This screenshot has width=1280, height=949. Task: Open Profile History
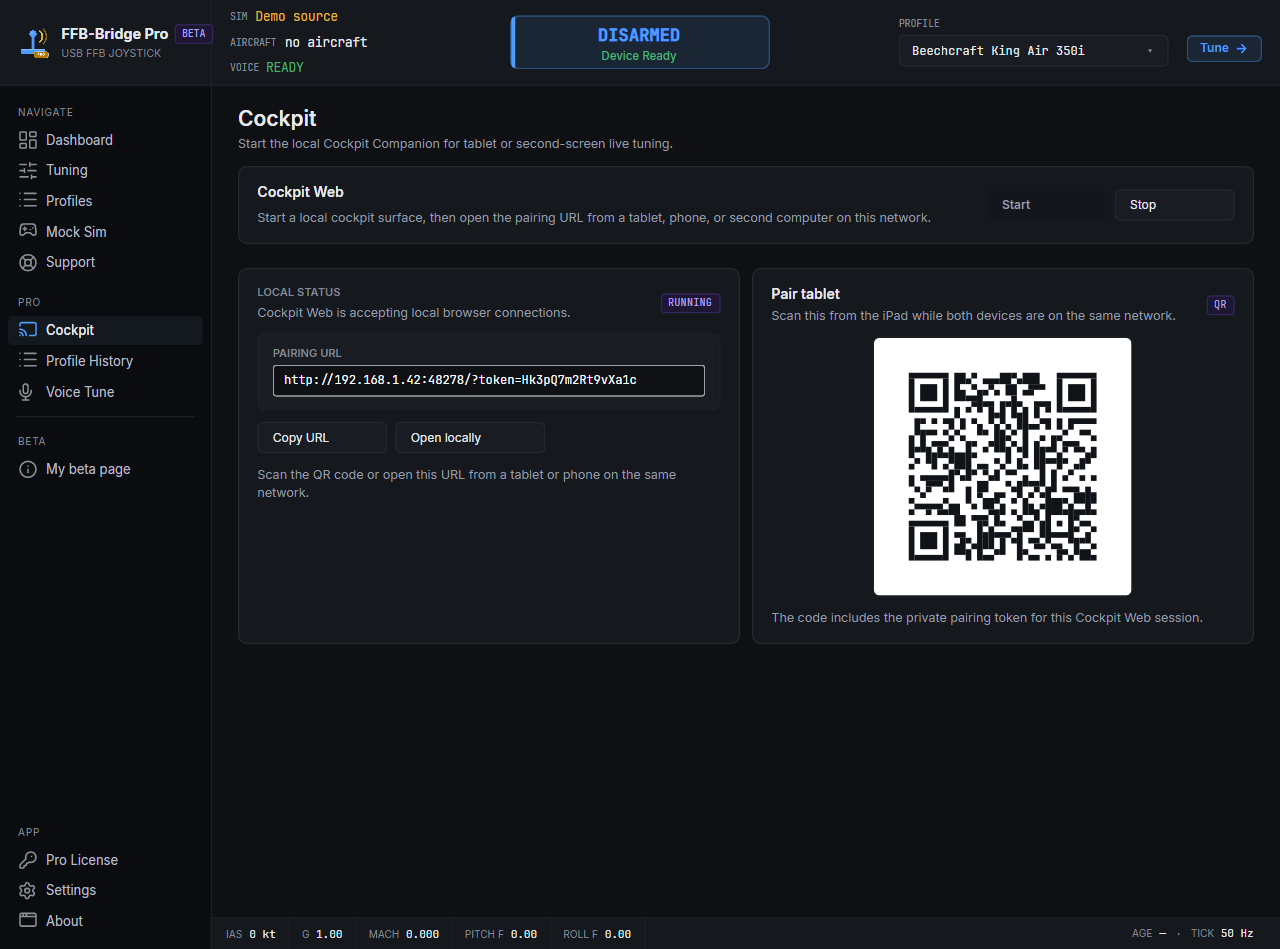(x=105, y=361)
